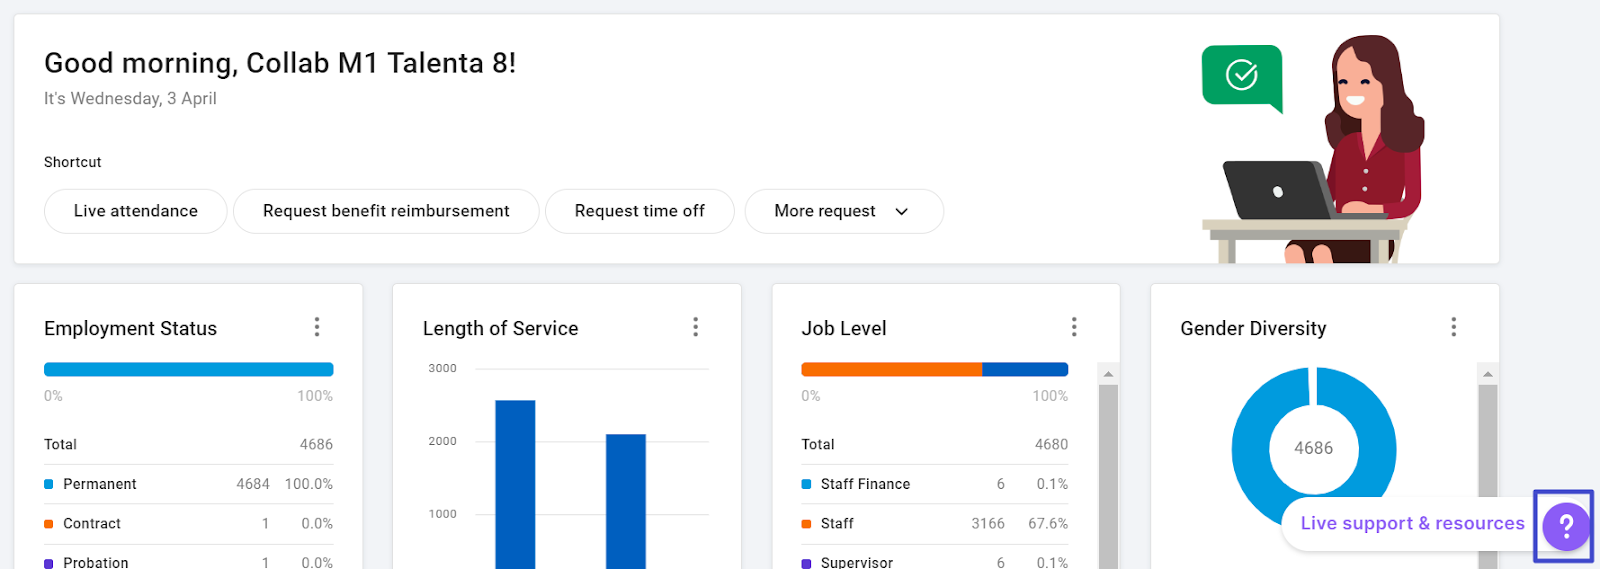Click the Good morning greeting heading

[x=280, y=63]
